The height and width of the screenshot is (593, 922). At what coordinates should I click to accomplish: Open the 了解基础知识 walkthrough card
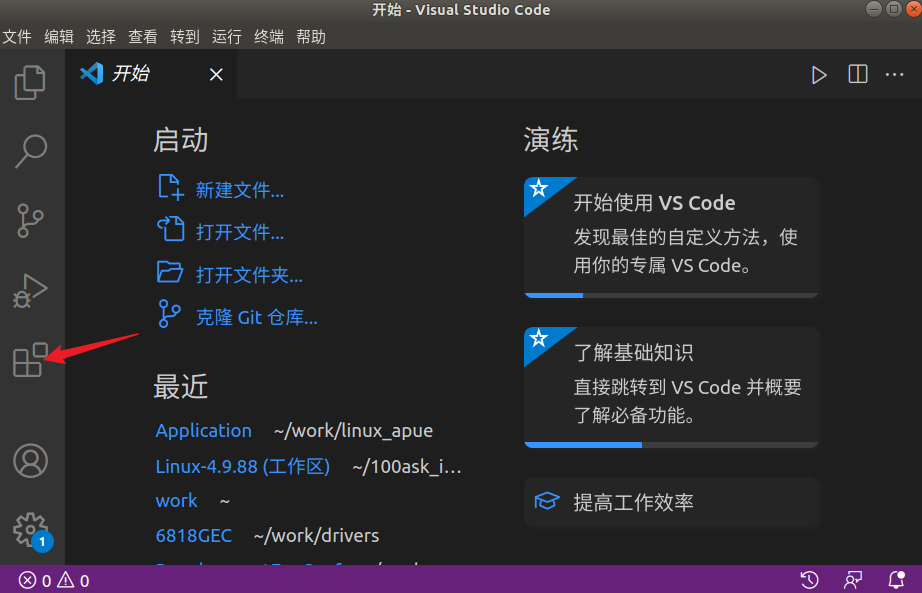671,387
